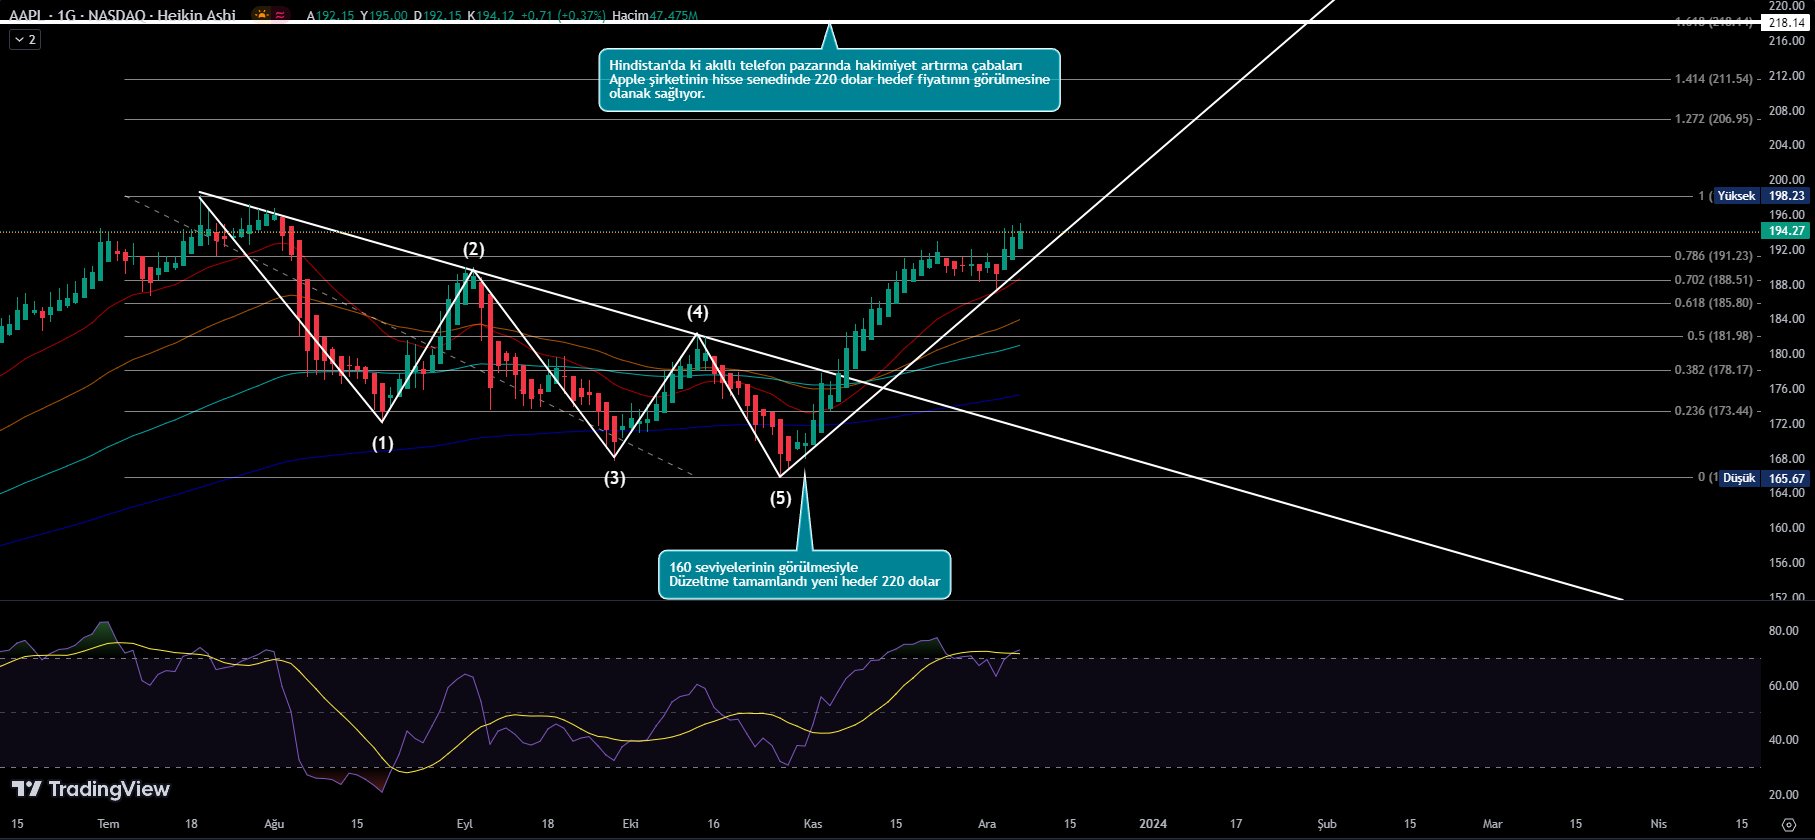Screen dimensions: 1815x840
Task: Click the Nis label on time axis
Action: pyautogui.click(x=1659, y=824)
